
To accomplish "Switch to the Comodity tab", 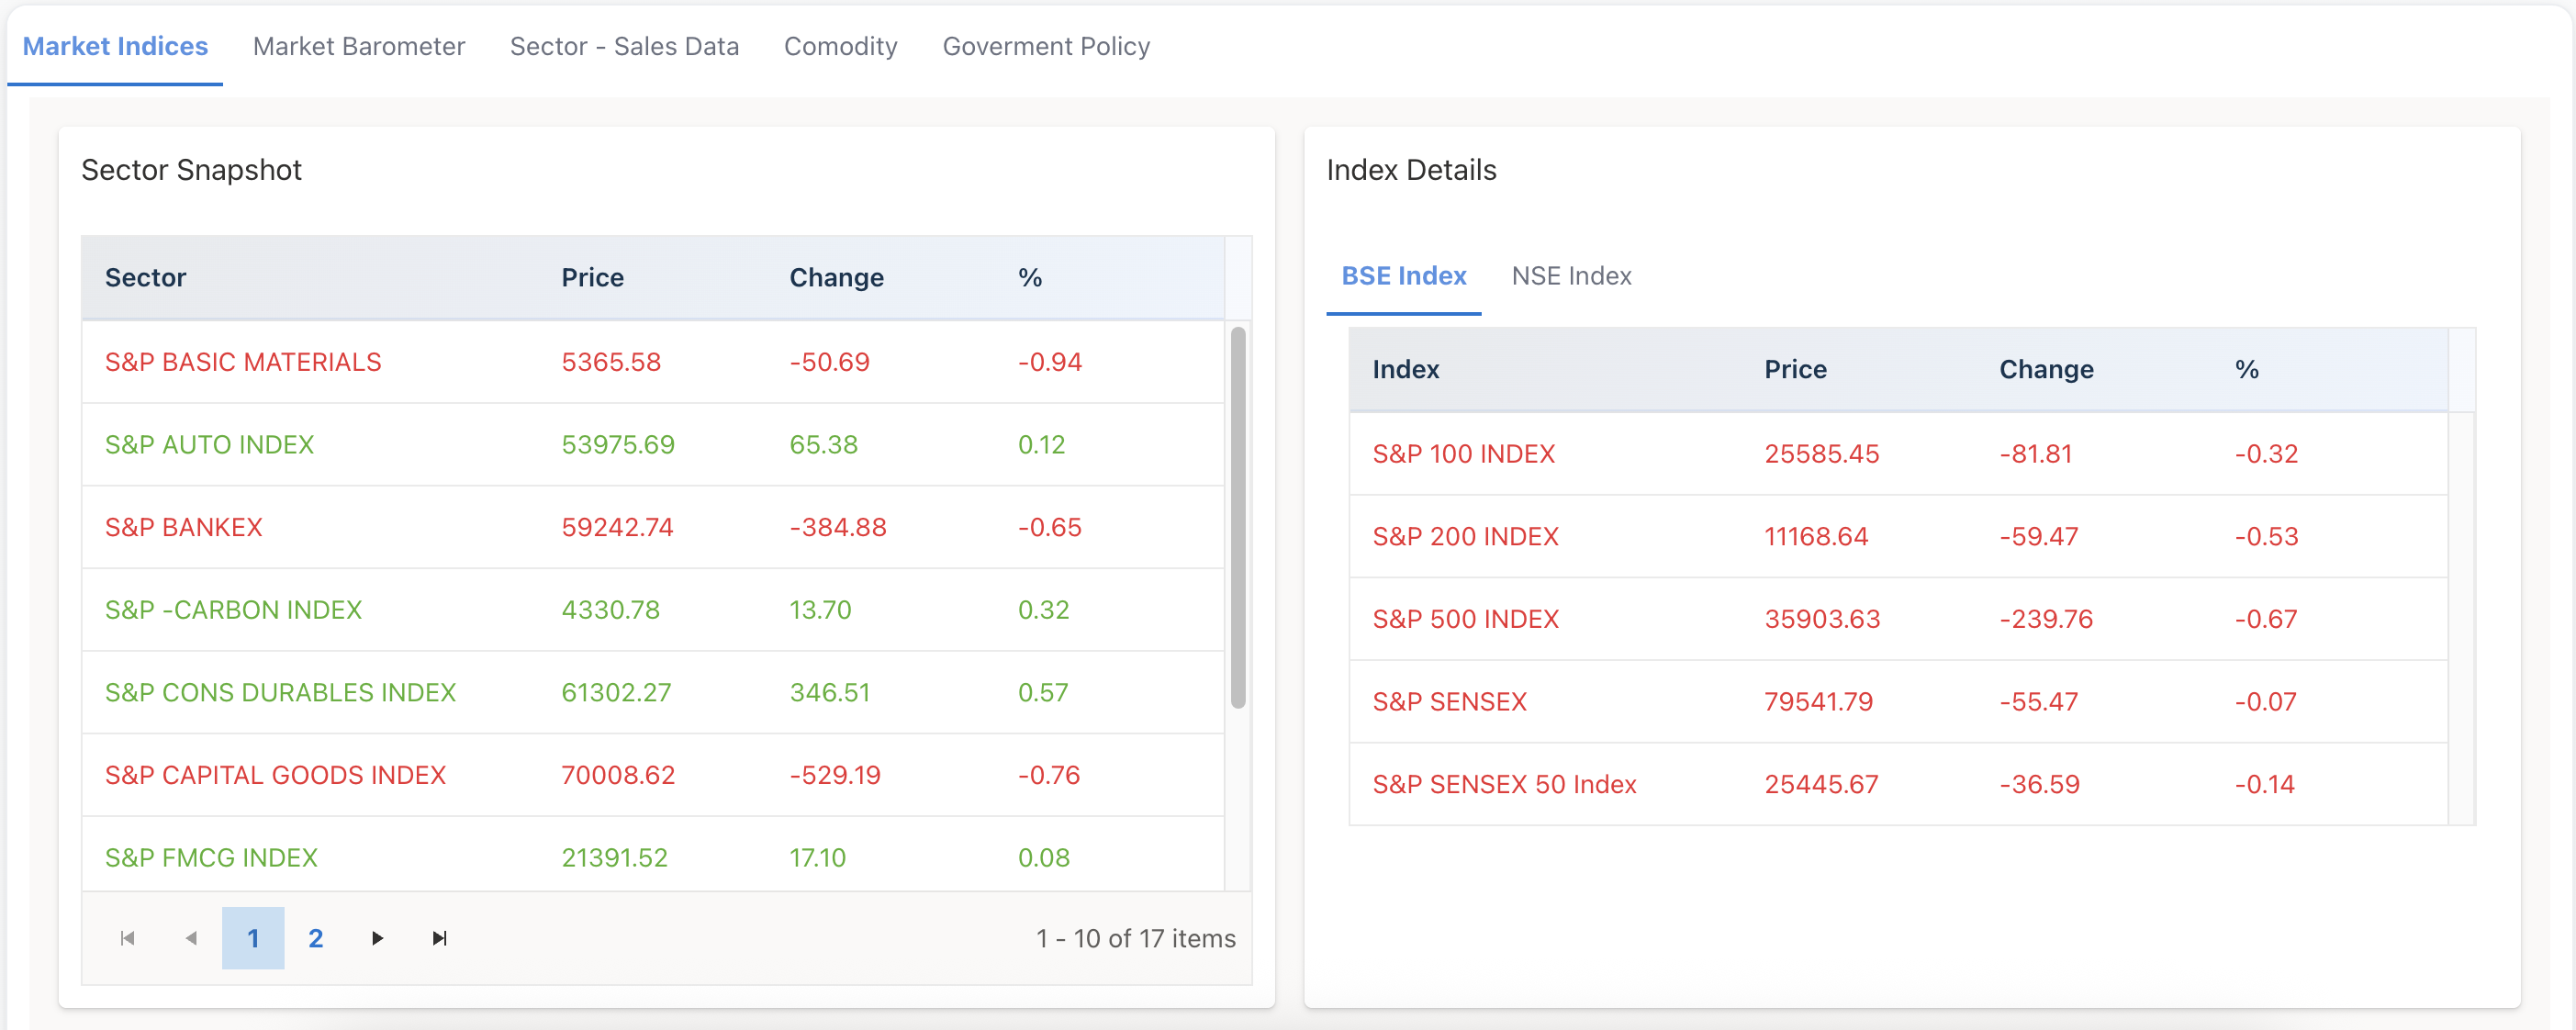I will coord(840,46).
